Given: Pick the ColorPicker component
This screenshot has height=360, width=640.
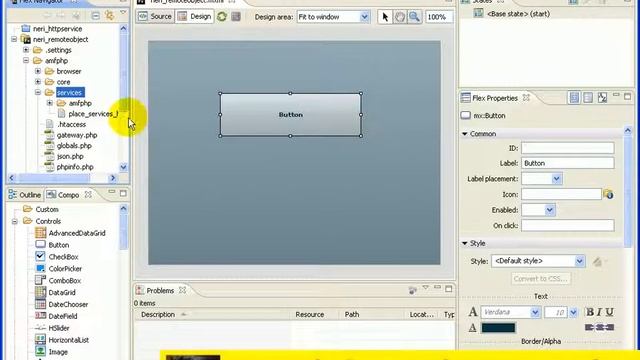Looking at the screenshot, I should (x=65, y=269).
